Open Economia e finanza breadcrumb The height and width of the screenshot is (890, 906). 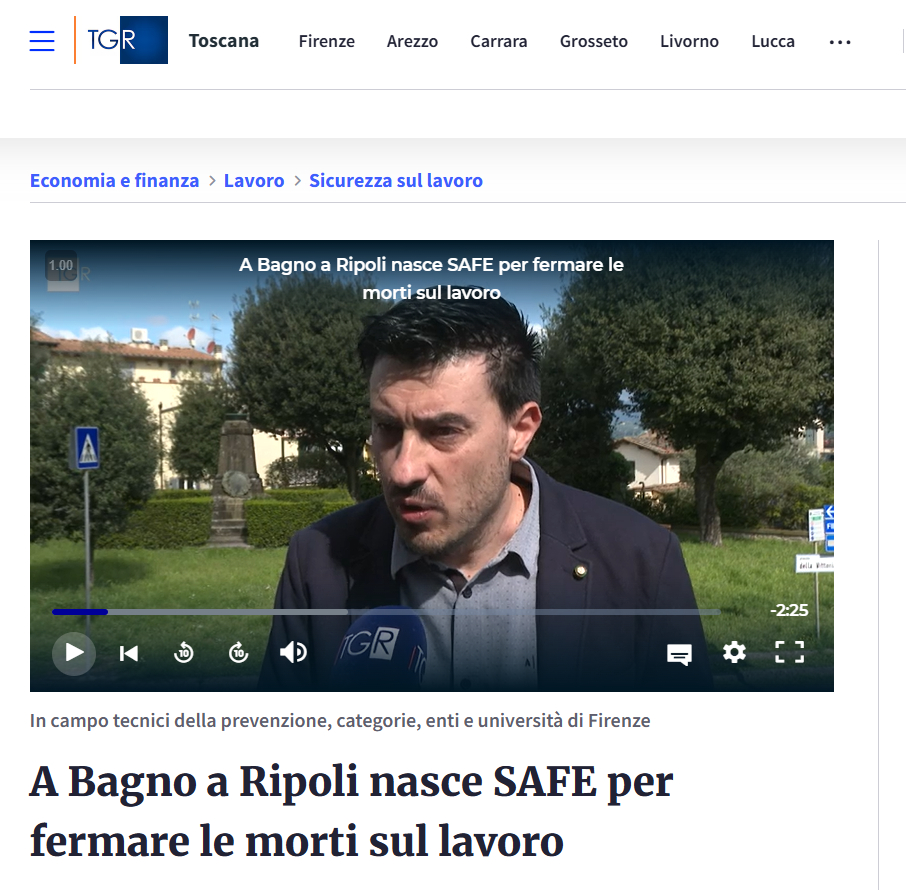(114, 180)
